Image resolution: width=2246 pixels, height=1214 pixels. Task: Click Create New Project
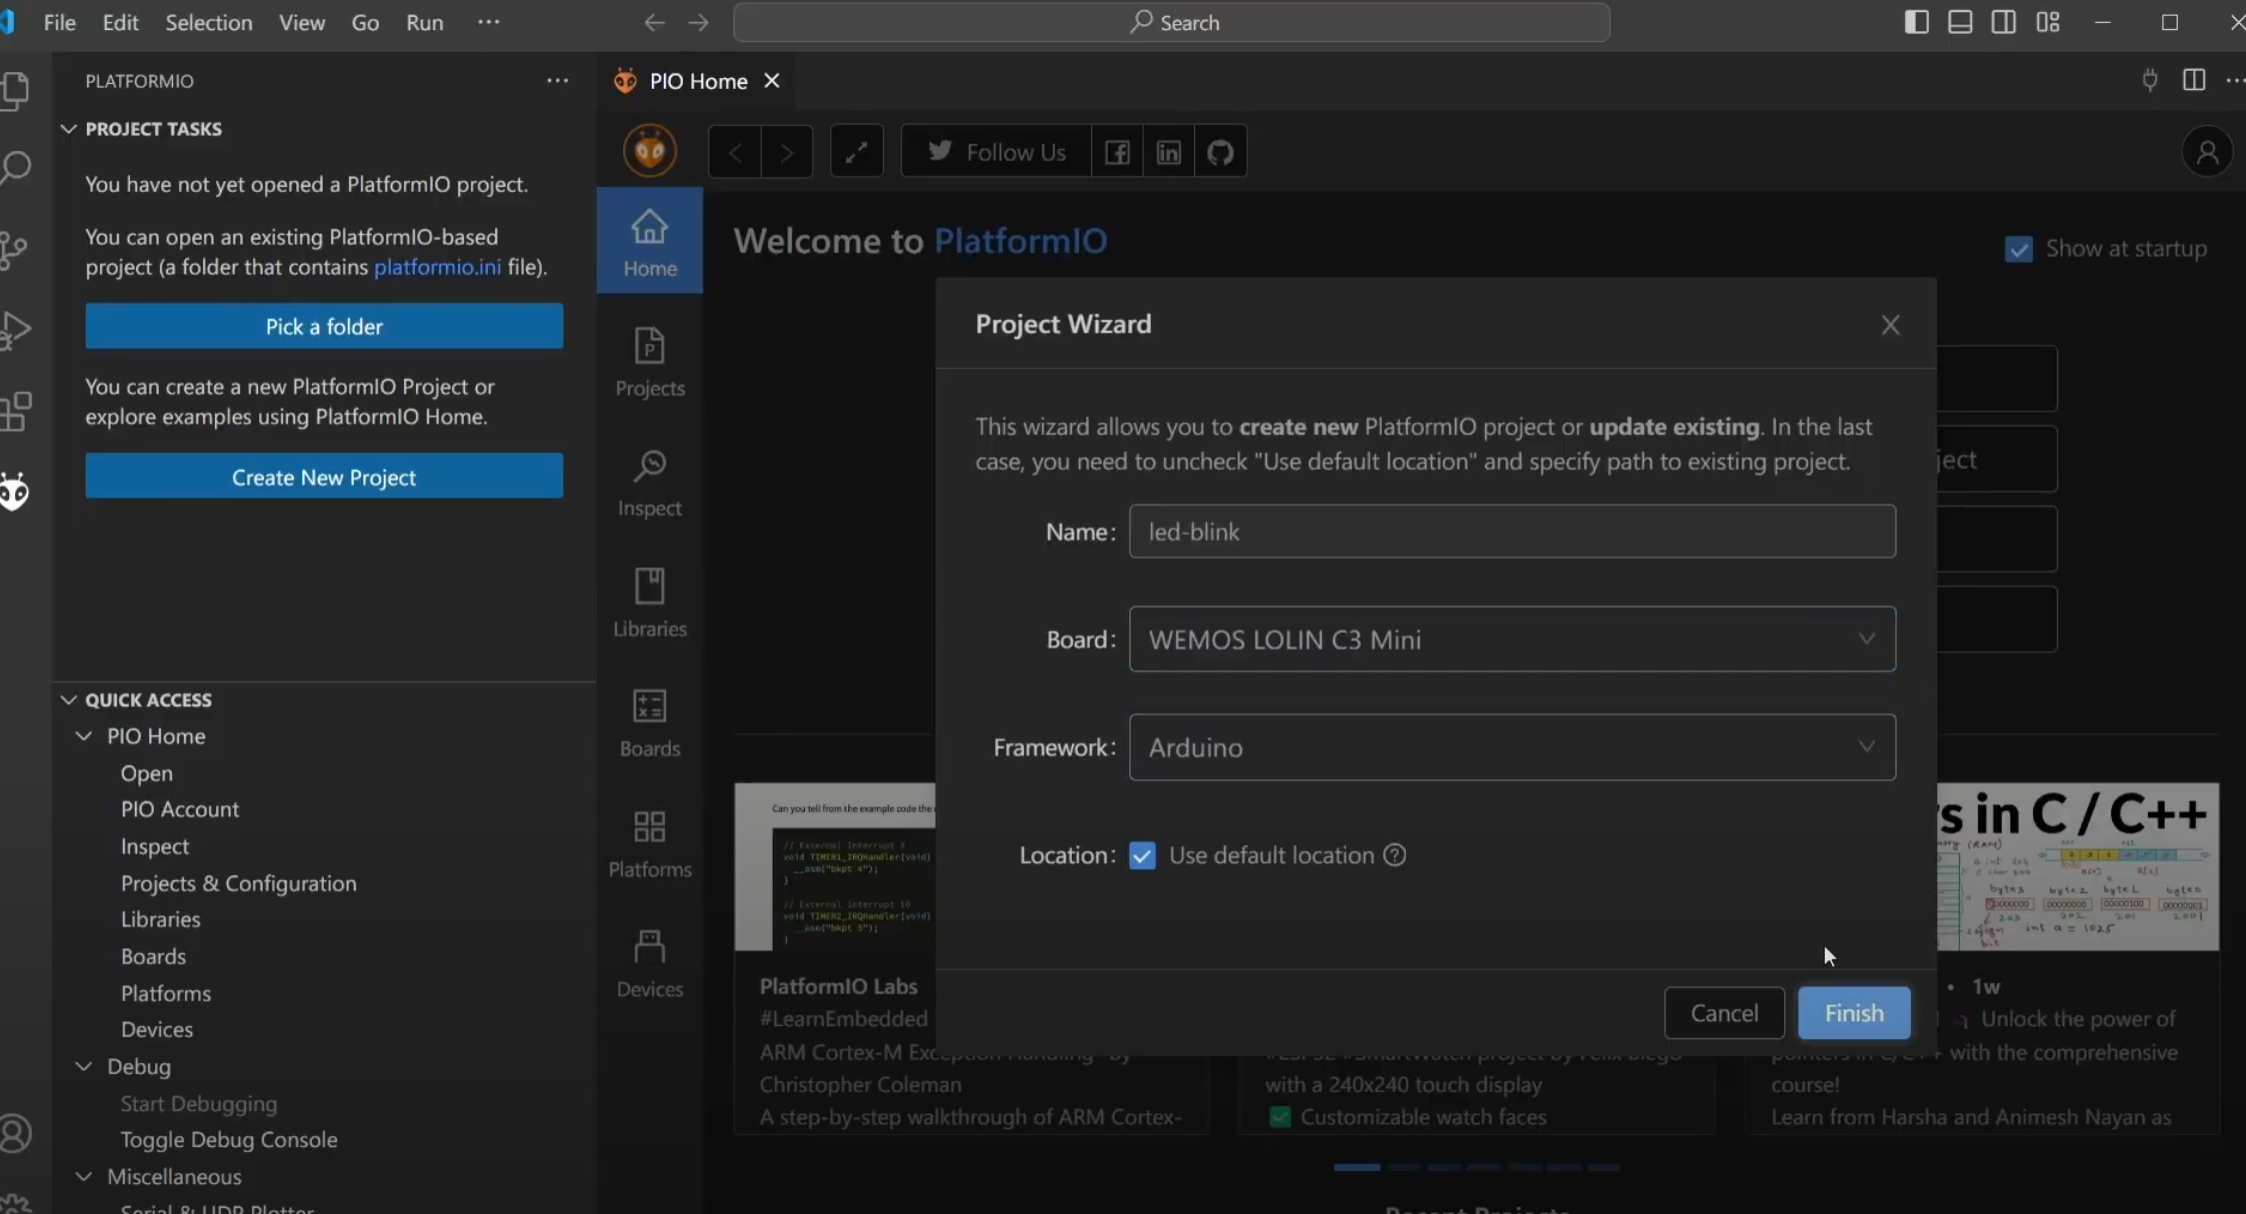tap(323, 476)
